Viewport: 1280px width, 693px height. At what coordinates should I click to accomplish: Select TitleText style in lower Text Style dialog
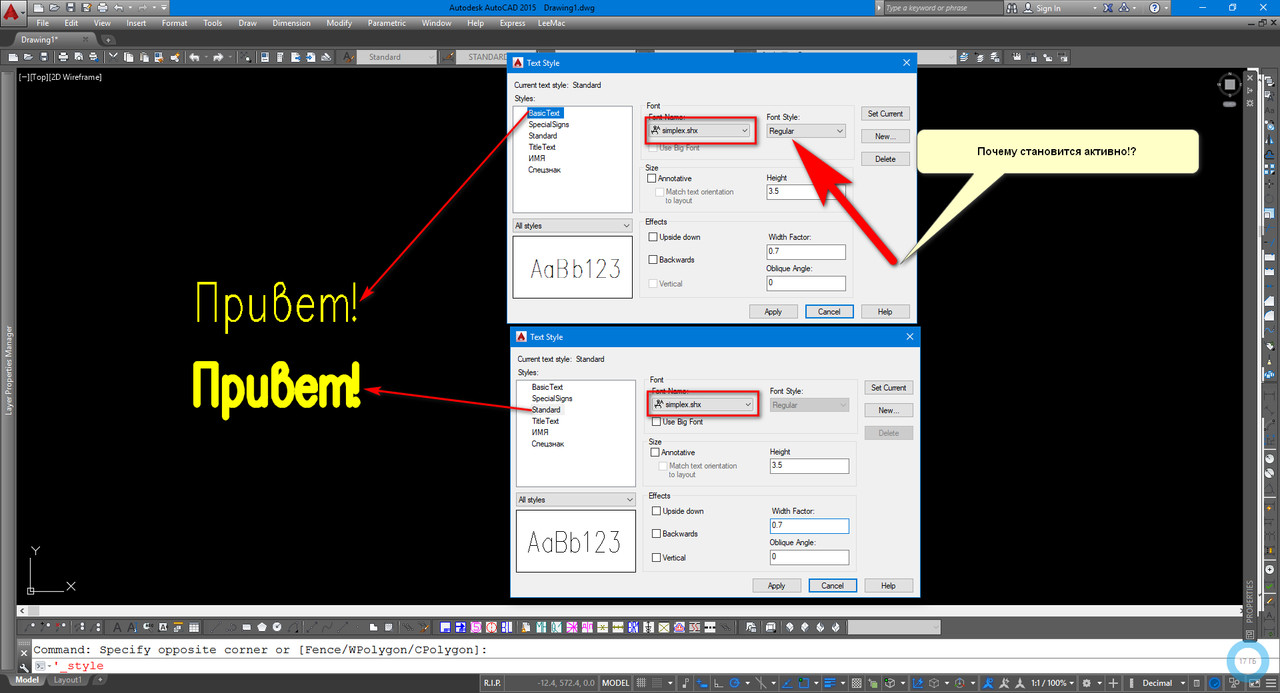point(545,421)
